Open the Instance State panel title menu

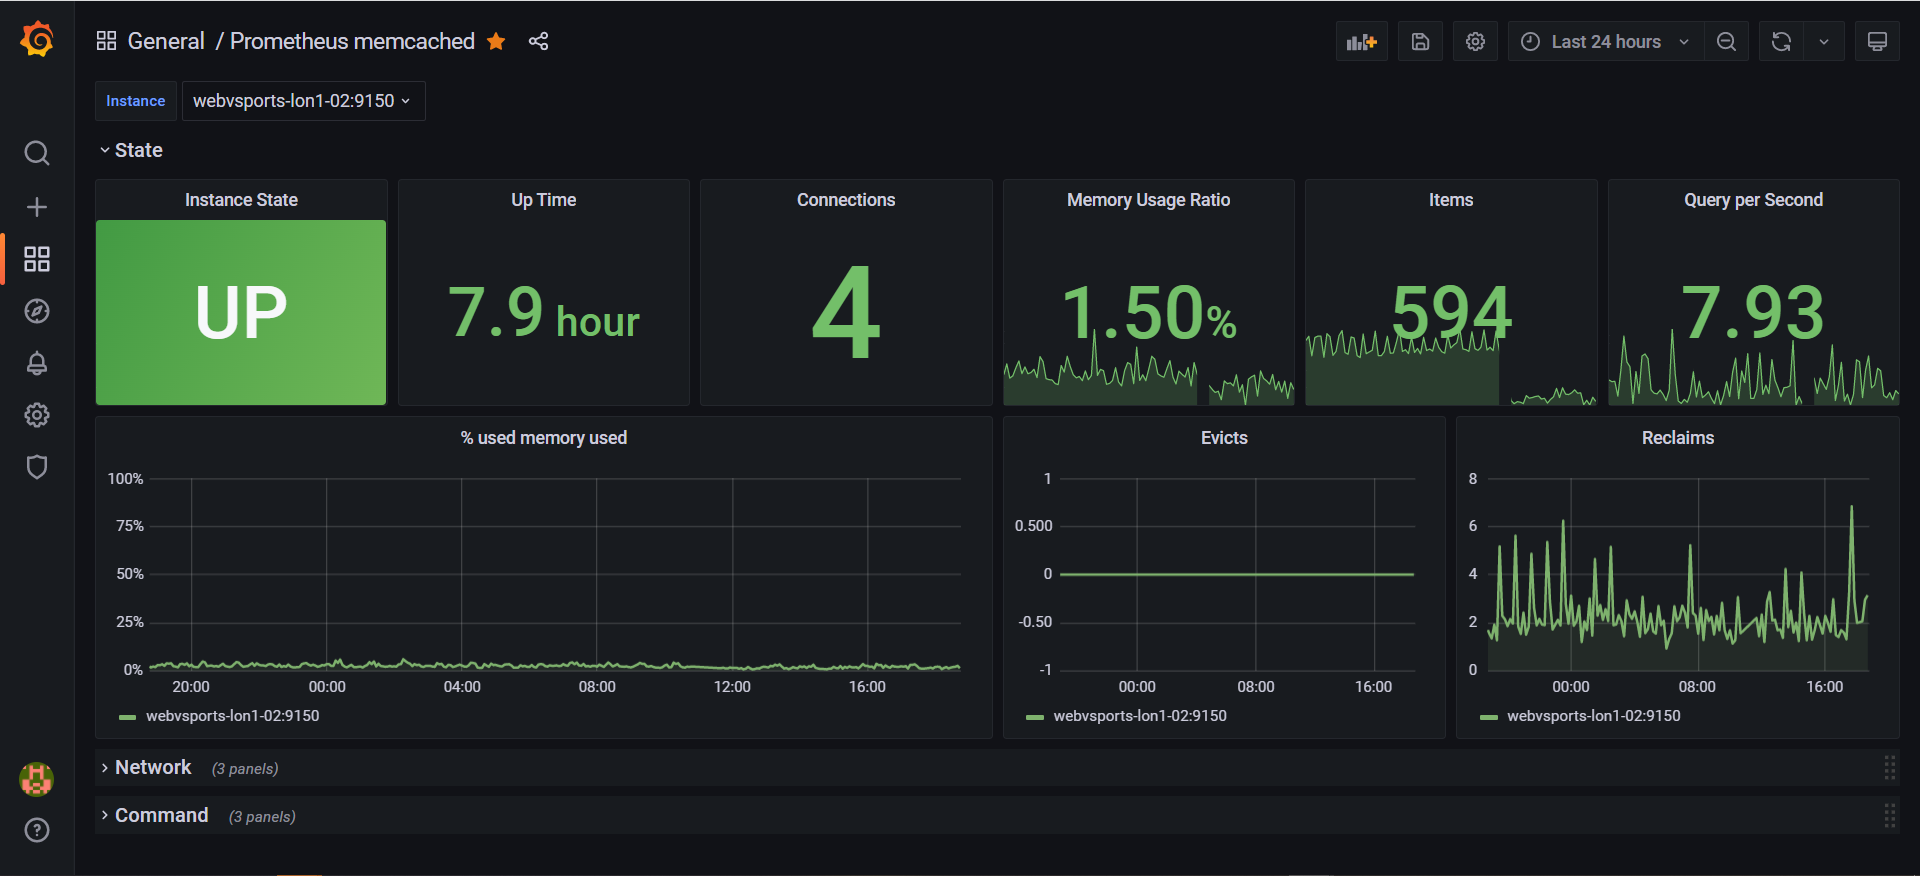(x=241, y=200)
